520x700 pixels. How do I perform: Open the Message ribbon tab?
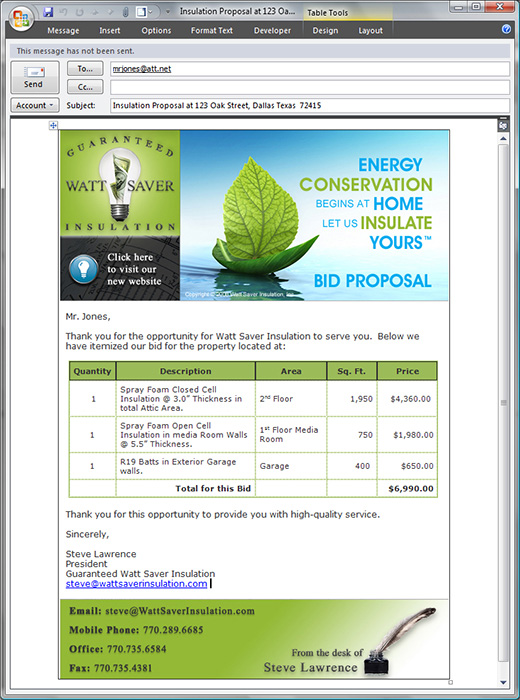coord(63,30)
